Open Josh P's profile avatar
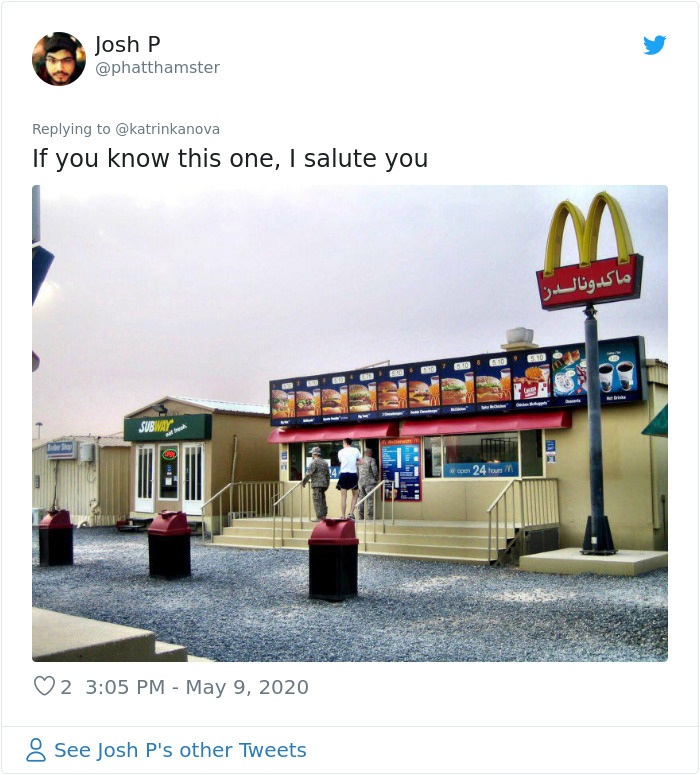The image size is (700, 775). pos(59,59)
